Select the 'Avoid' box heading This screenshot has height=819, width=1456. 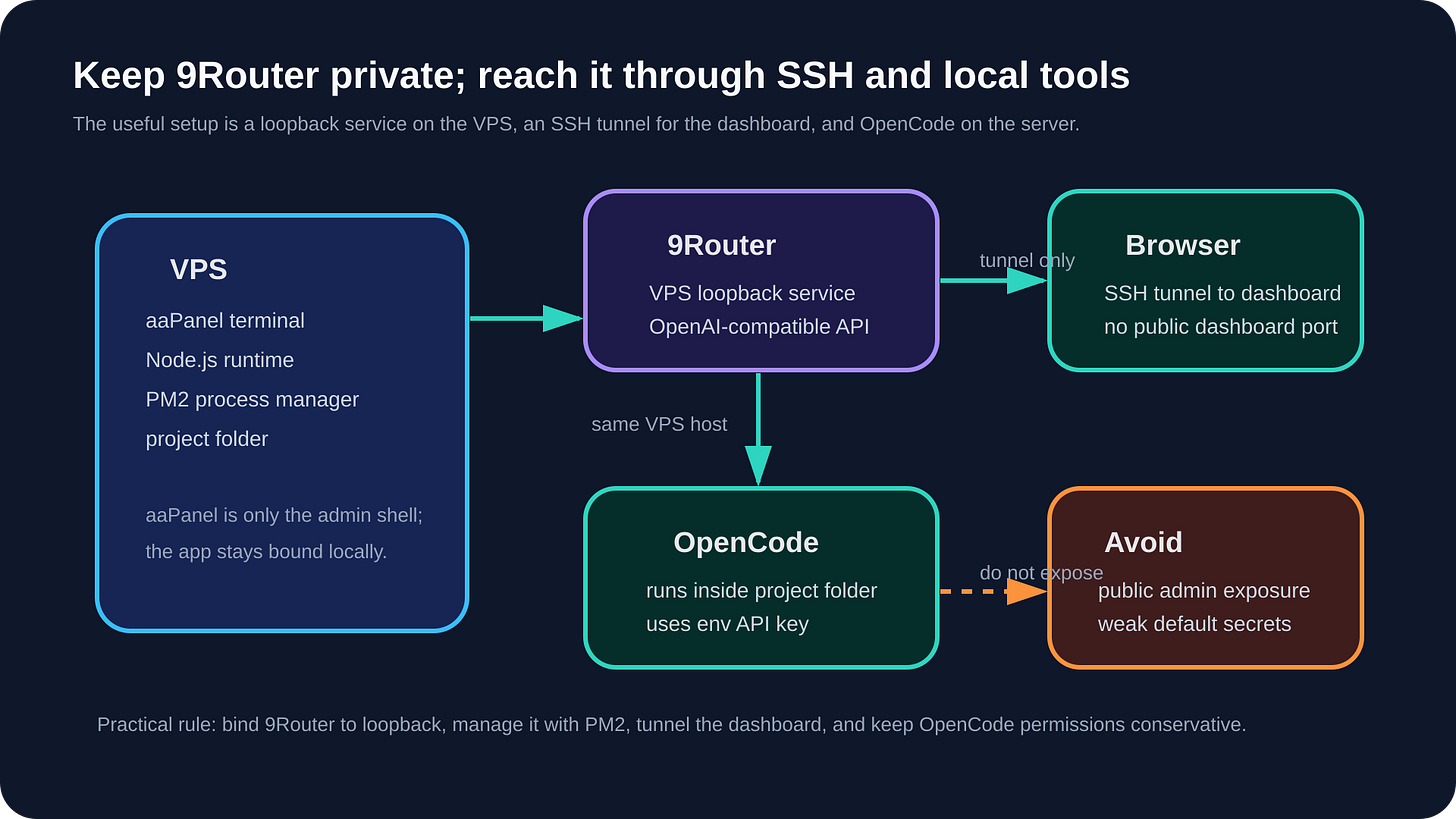pos(1143,543)
